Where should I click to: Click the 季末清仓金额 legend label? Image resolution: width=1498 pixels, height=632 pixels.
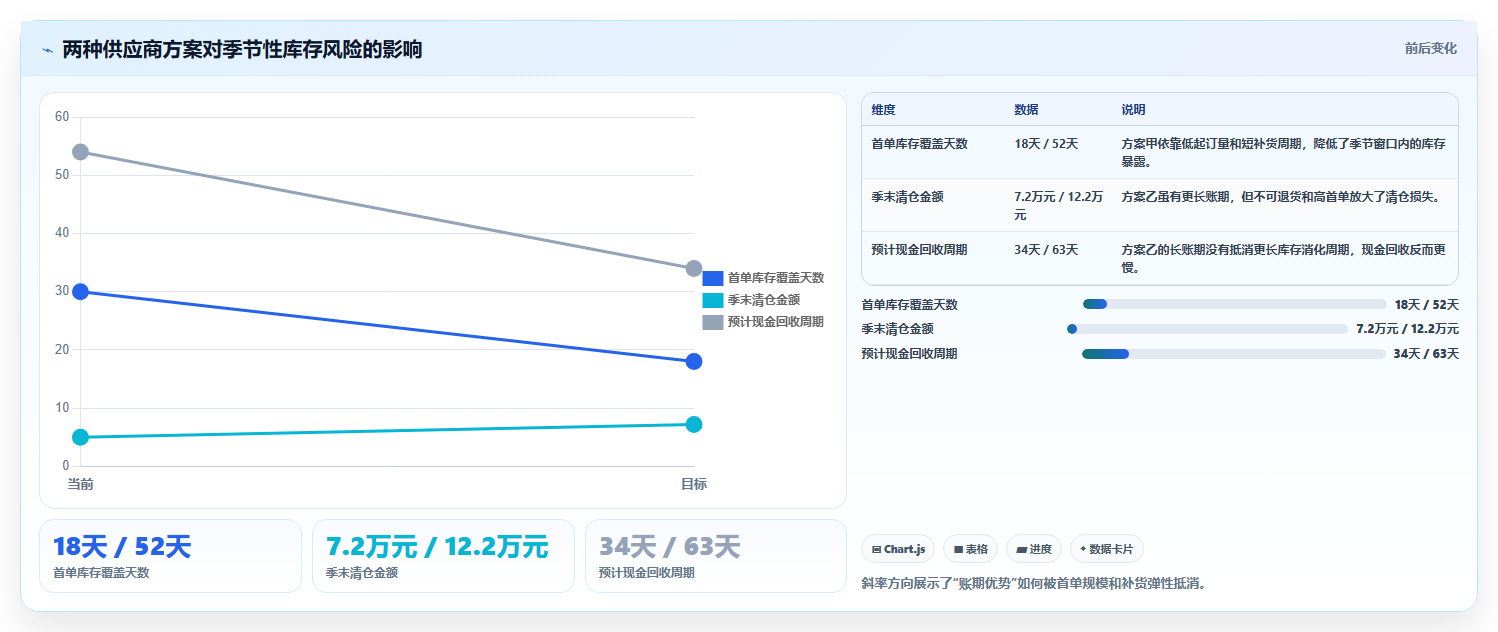pos(764,300)
